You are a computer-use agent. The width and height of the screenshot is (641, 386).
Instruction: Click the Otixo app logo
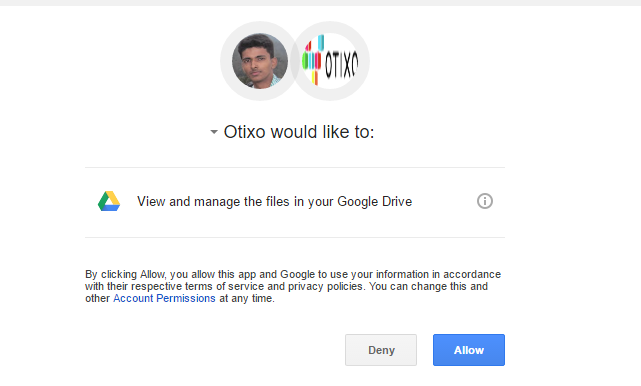[x=330, y=61]
